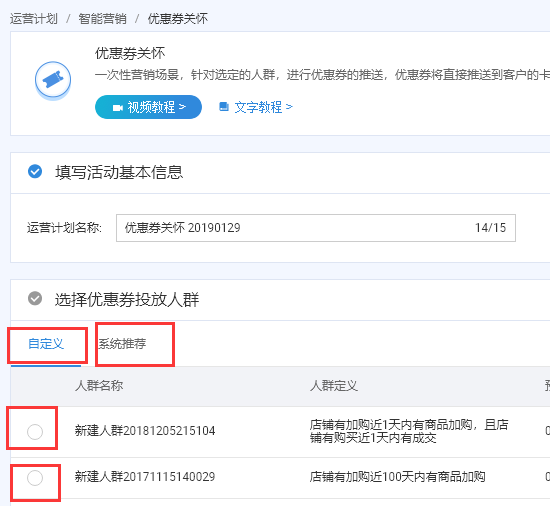Switch to the 系统推荐 tab

[x=122, y=344]
